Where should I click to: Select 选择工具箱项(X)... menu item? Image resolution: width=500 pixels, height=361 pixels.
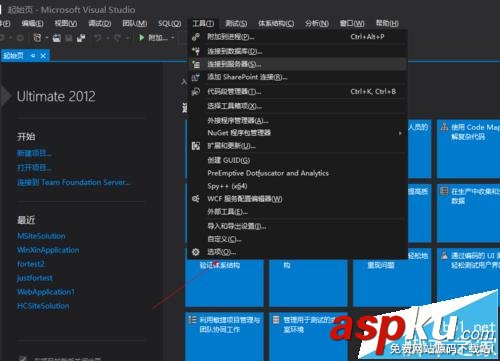click(298, 106)
